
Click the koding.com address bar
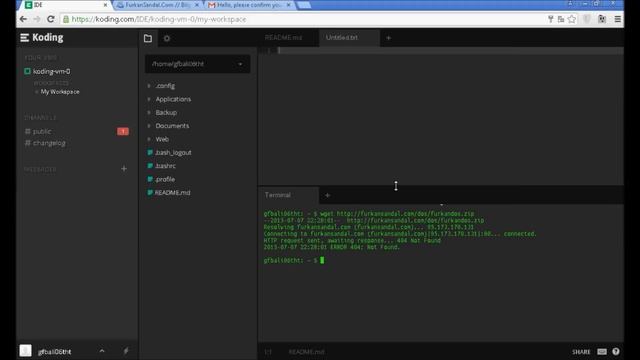pos(302,19)
